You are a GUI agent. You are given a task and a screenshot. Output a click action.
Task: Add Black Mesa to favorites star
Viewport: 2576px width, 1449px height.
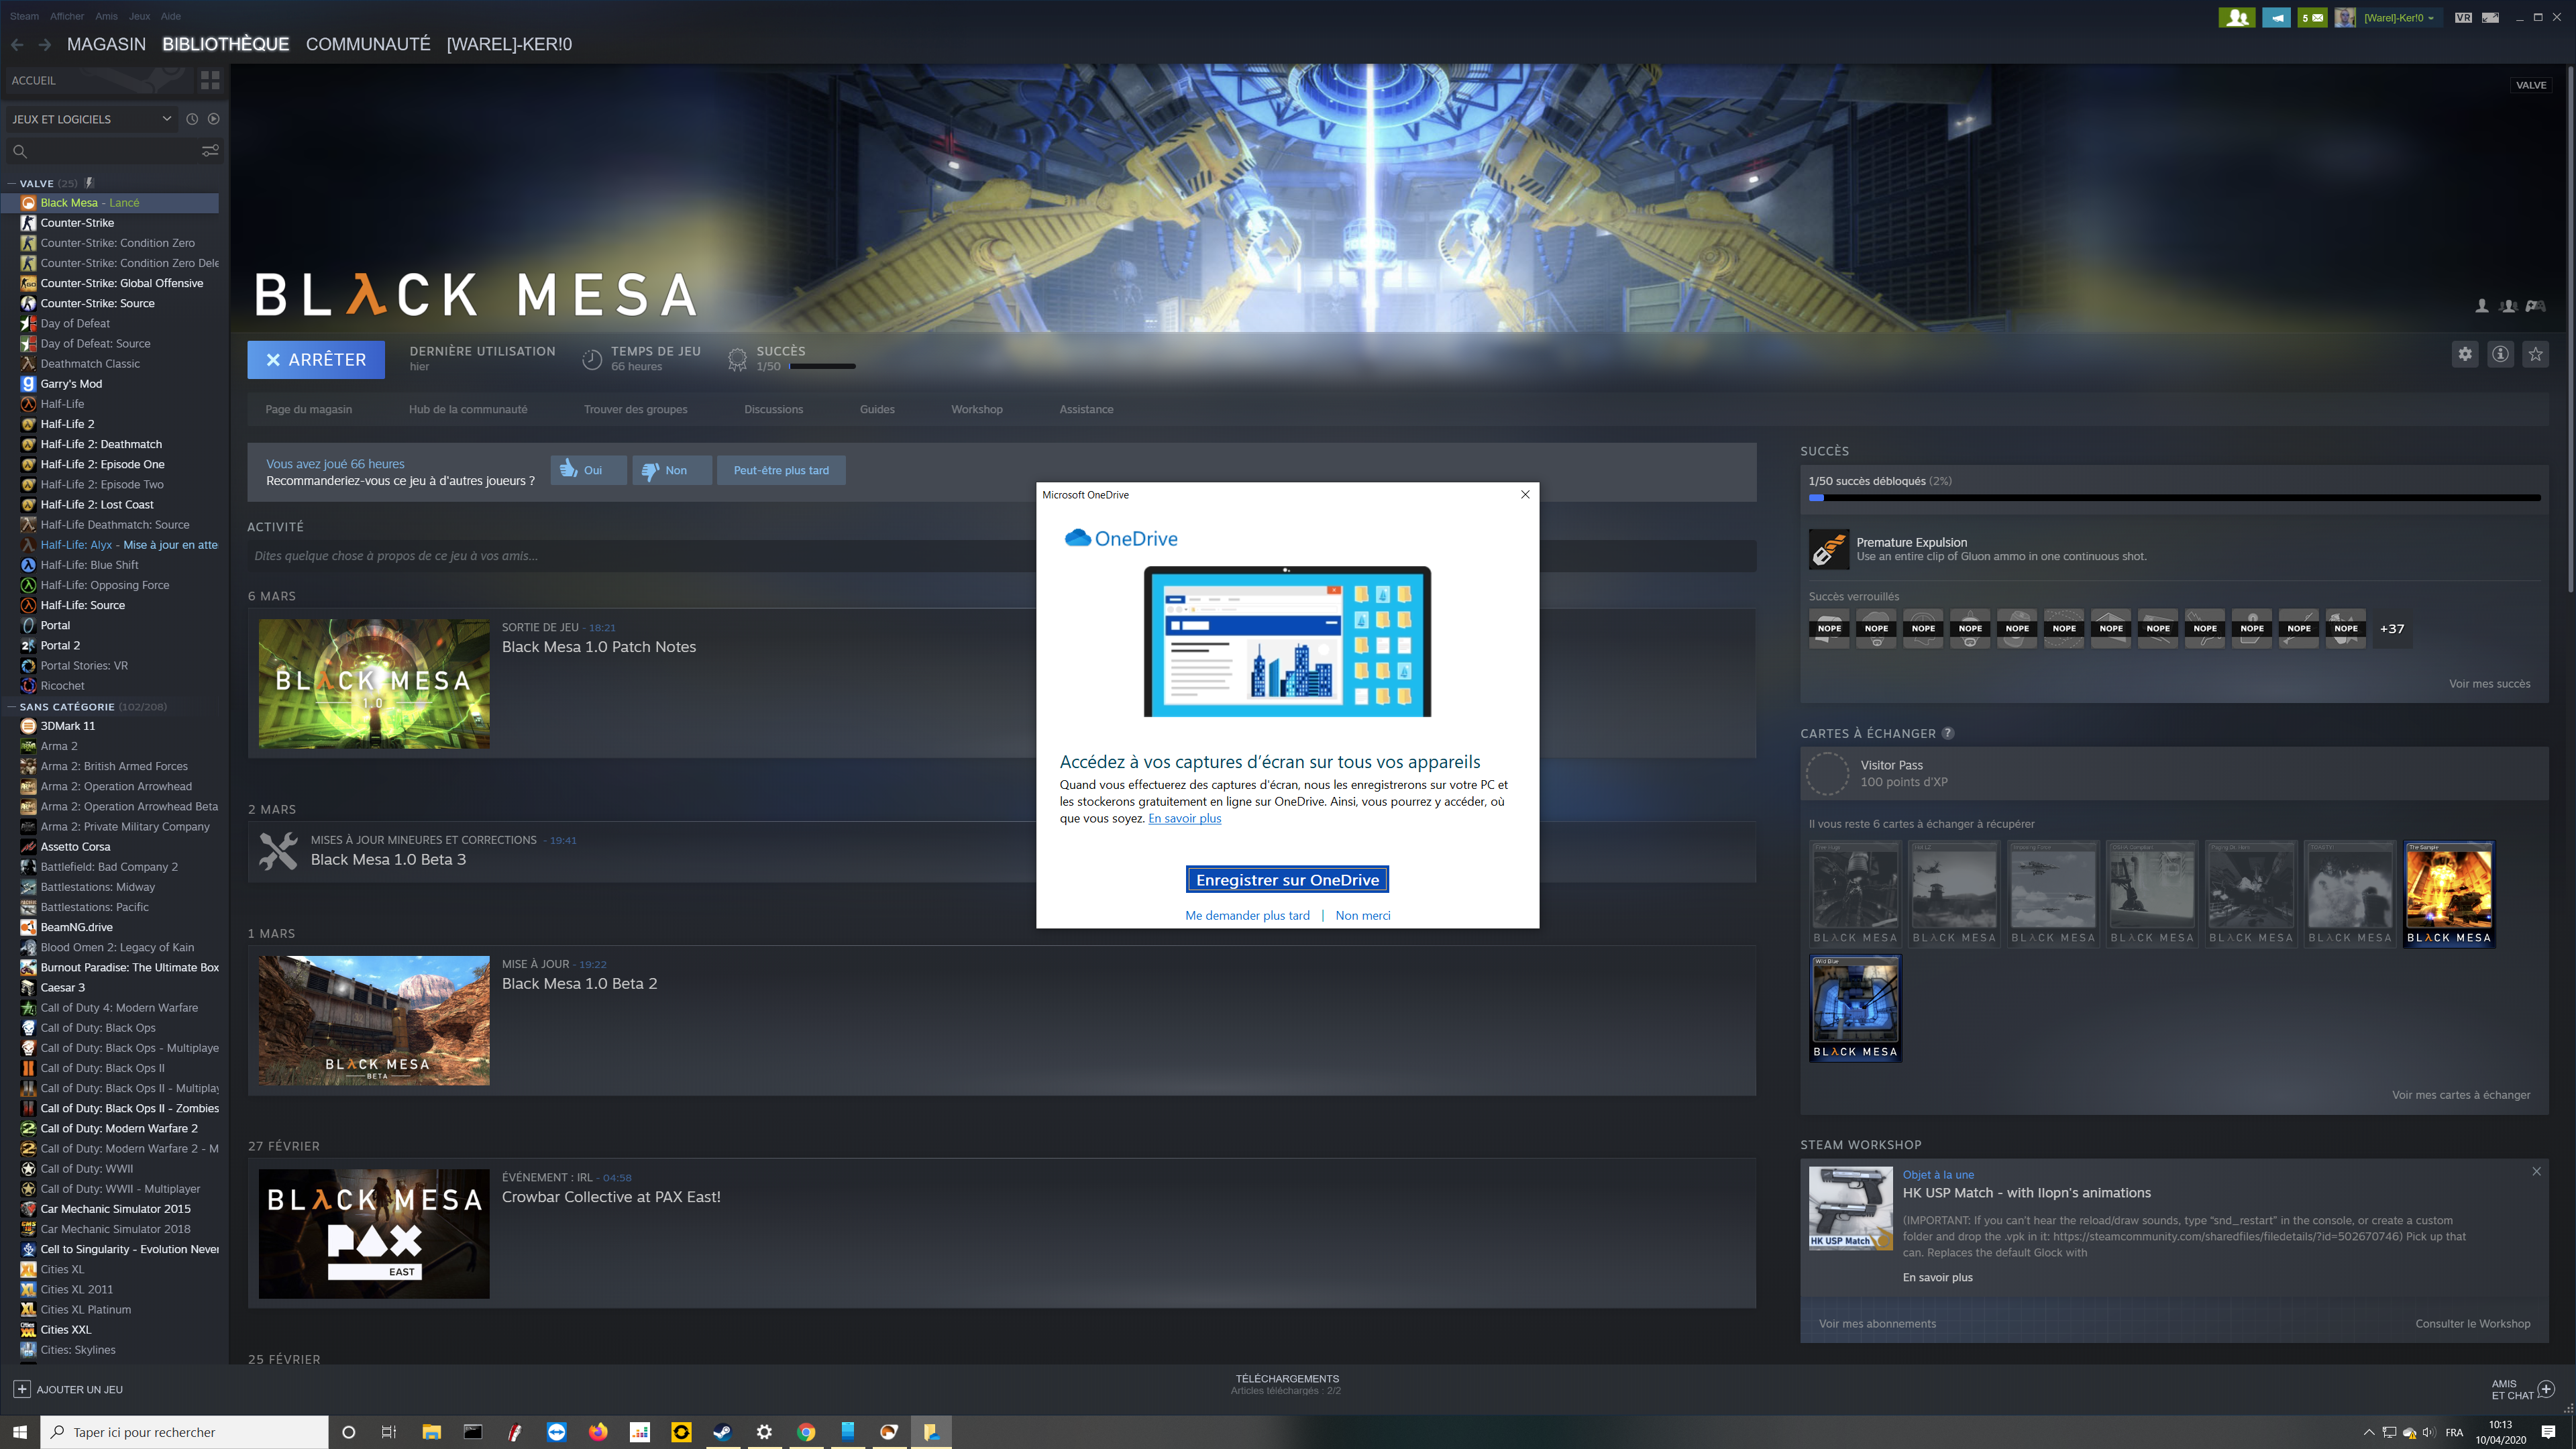click(x=2535, y=354)
